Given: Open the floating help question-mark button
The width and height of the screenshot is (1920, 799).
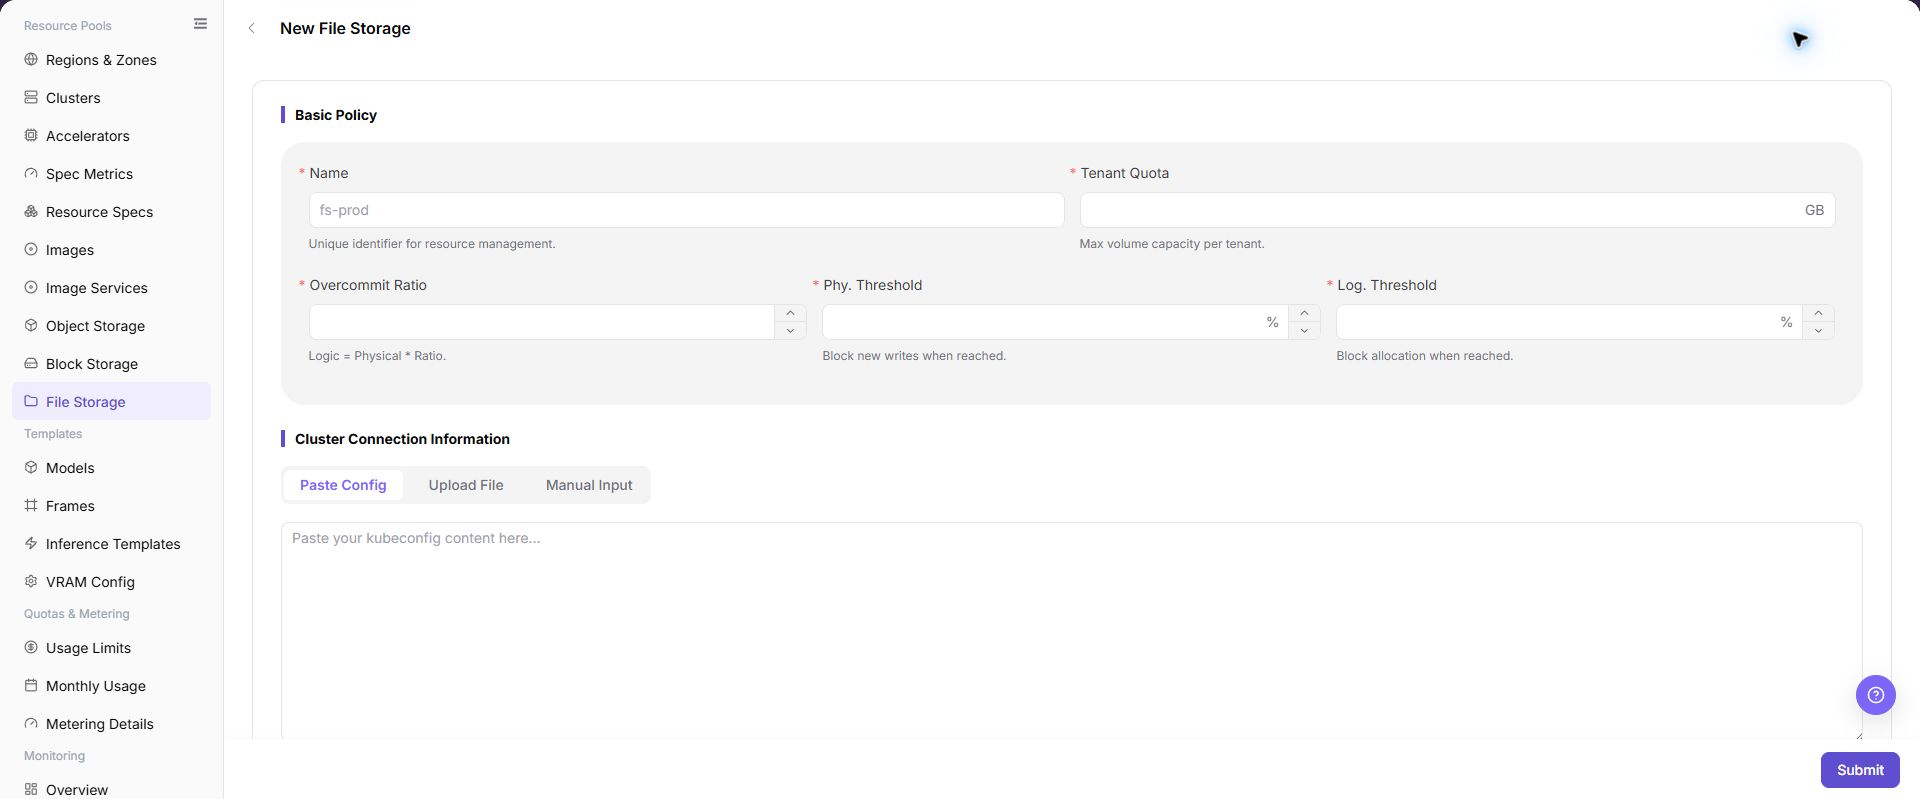Looking at the screenshot, I should click(x=1875, y=695).
